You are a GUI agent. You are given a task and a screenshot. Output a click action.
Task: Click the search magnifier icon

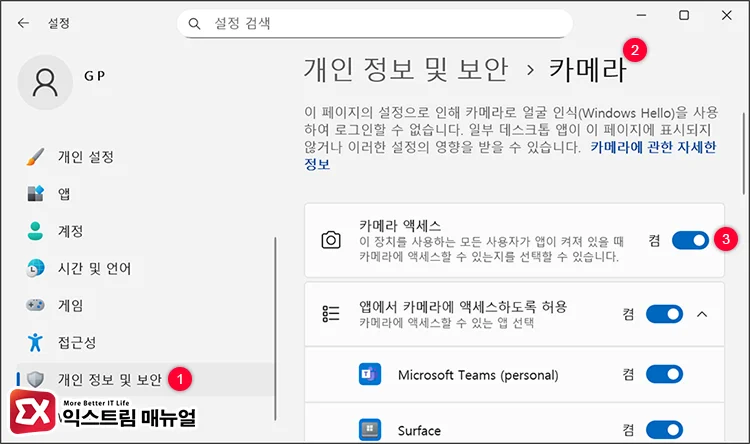tap(194, 23)
